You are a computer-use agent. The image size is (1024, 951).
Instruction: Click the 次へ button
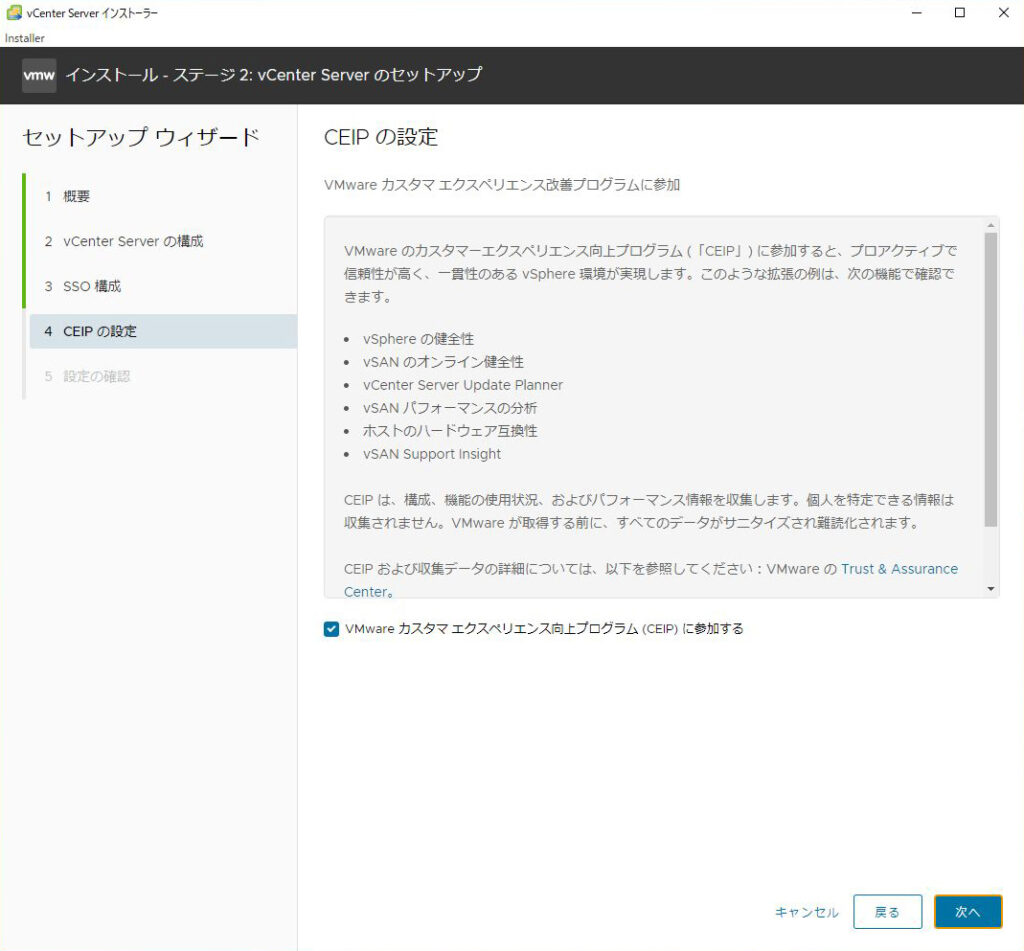[x=968, y=912]
